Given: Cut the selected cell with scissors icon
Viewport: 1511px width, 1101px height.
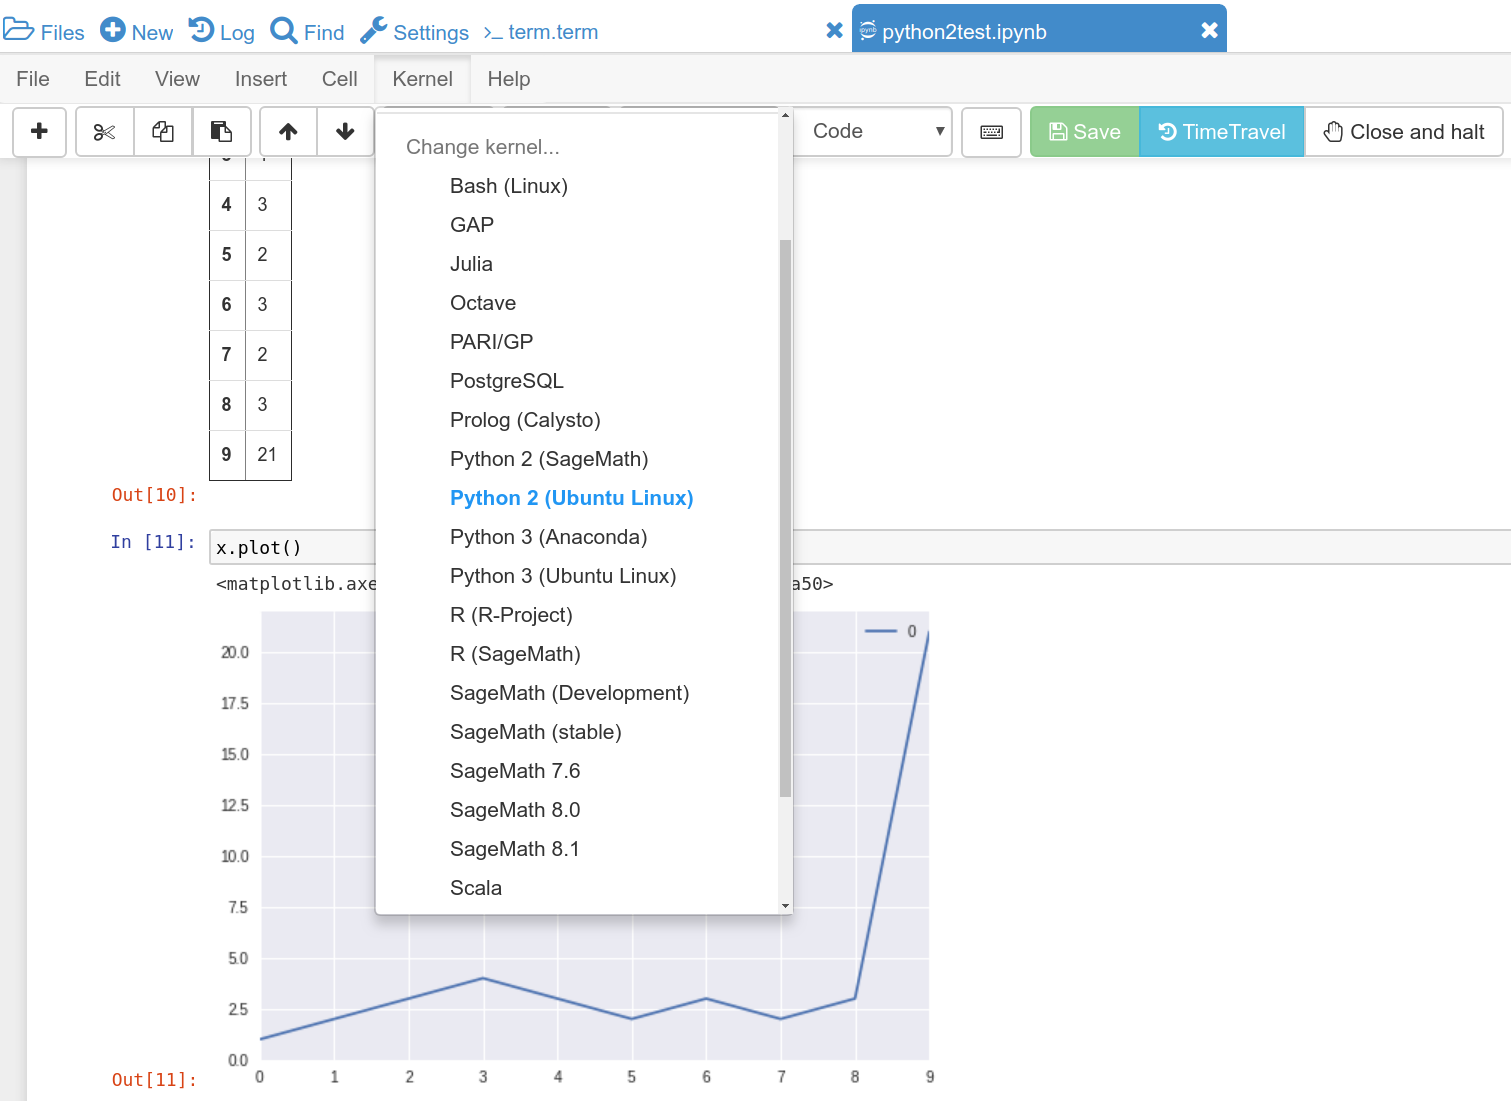Looking at the screenshot, I should [x=104, y=132].
